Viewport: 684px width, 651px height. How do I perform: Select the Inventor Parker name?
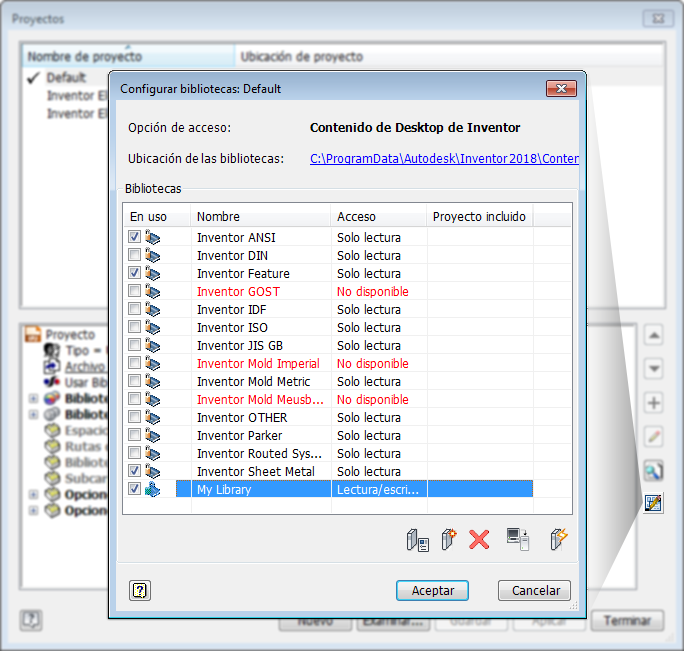point(239,435)
